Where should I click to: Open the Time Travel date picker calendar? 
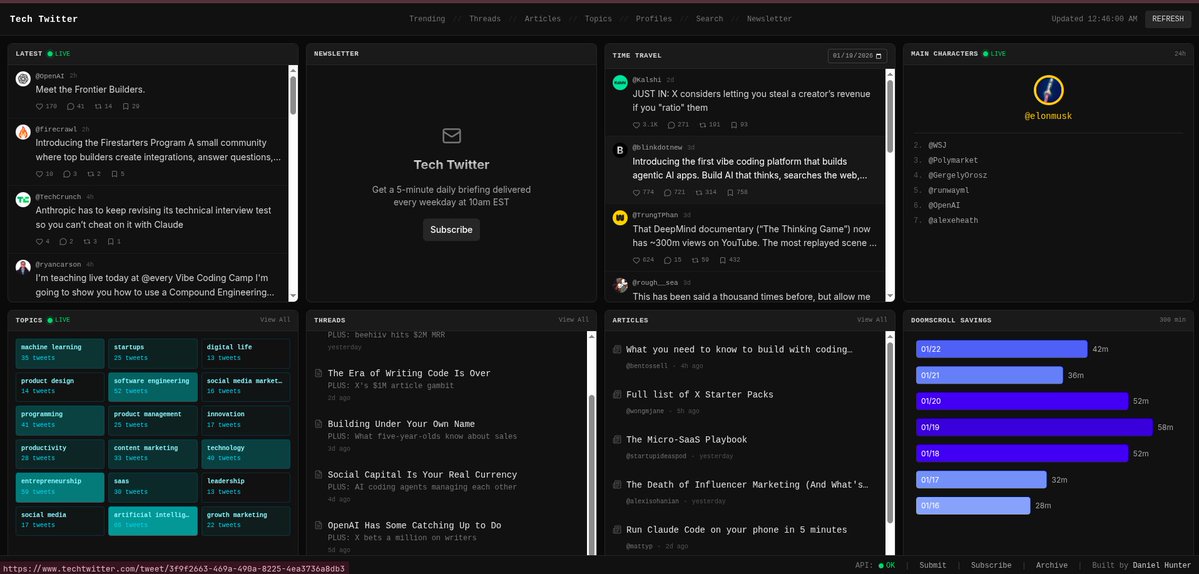pos(880,56)
